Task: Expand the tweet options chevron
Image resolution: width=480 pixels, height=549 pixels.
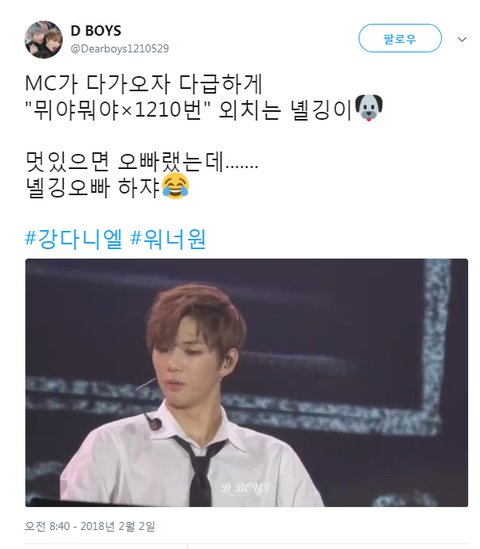Action: [462, 39]
